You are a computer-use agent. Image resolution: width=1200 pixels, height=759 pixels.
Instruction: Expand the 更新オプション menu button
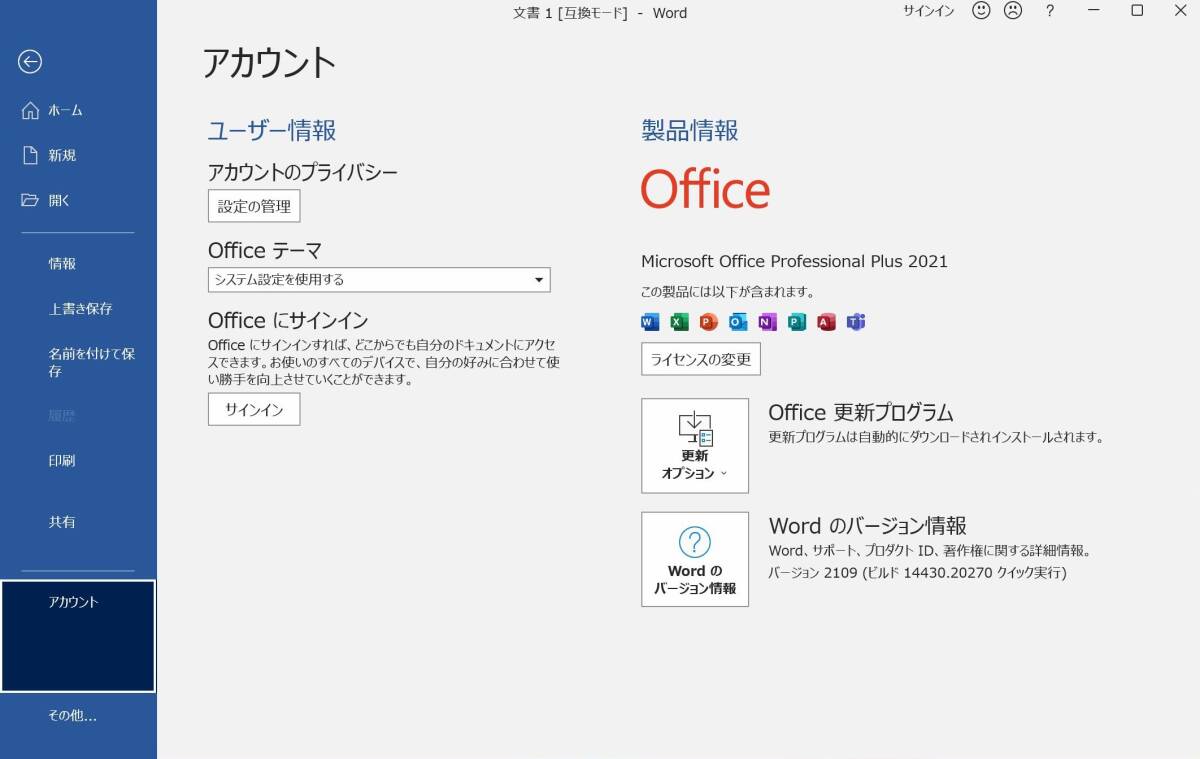point(695,446)
